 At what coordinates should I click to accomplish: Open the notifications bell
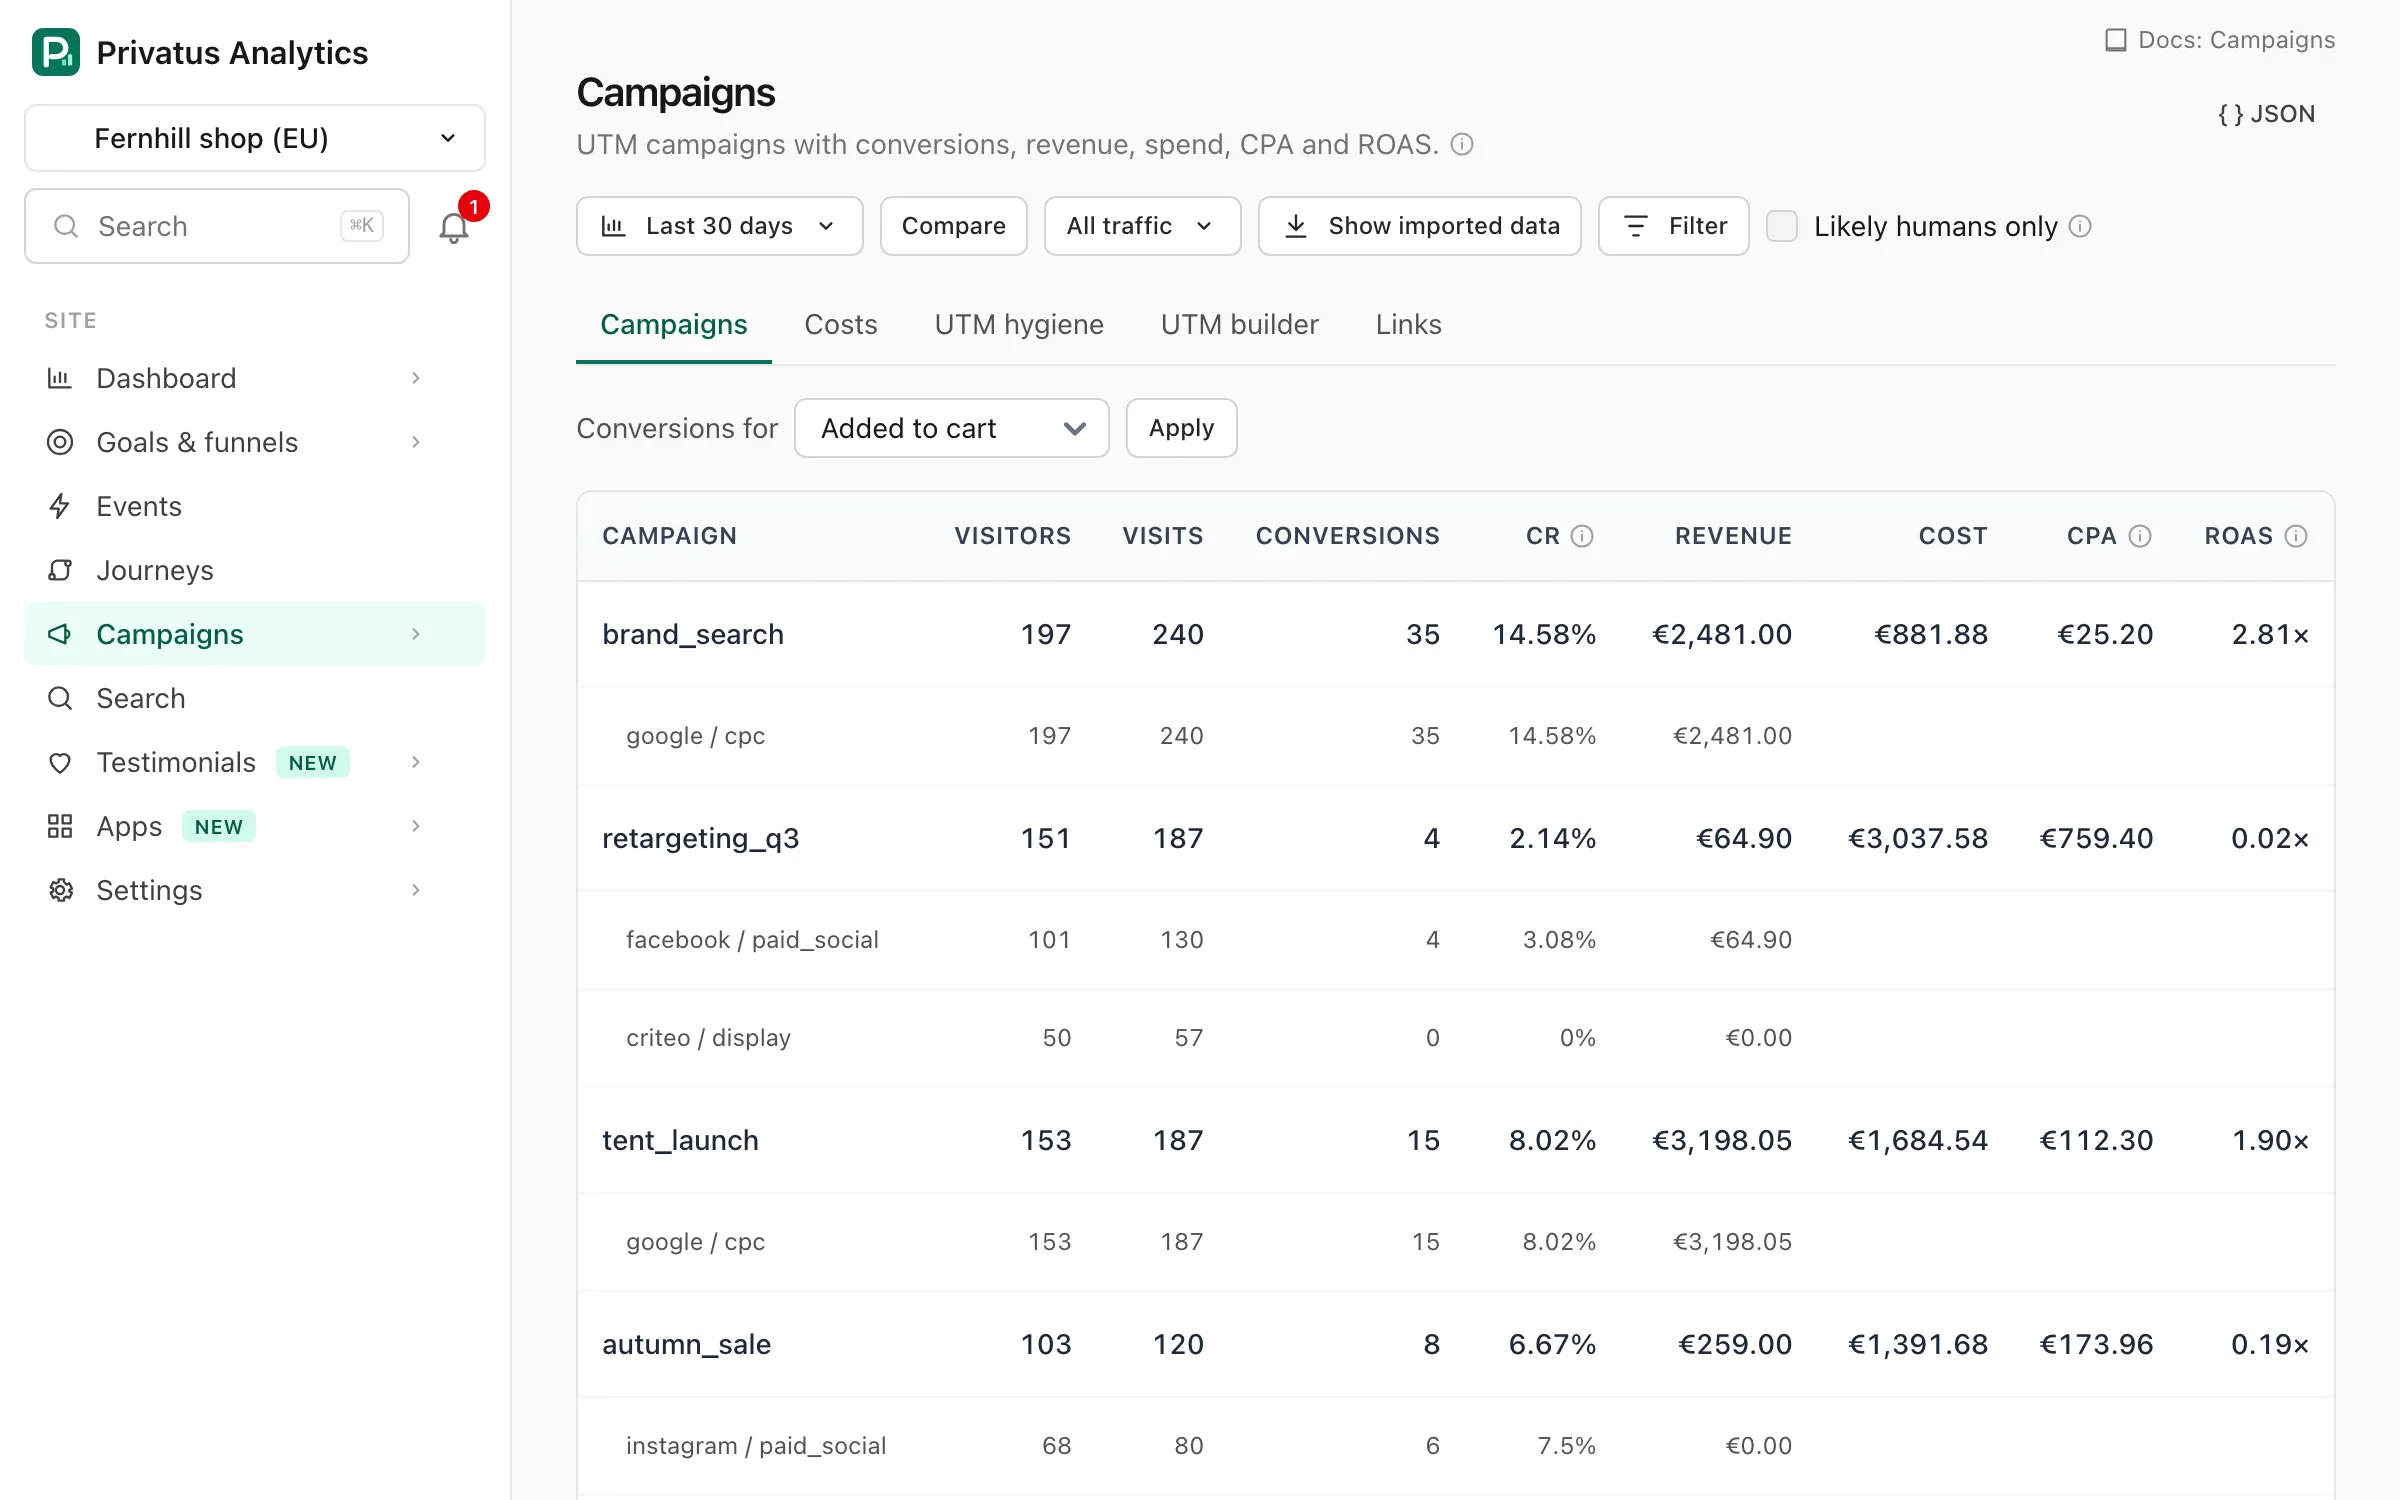454,227
